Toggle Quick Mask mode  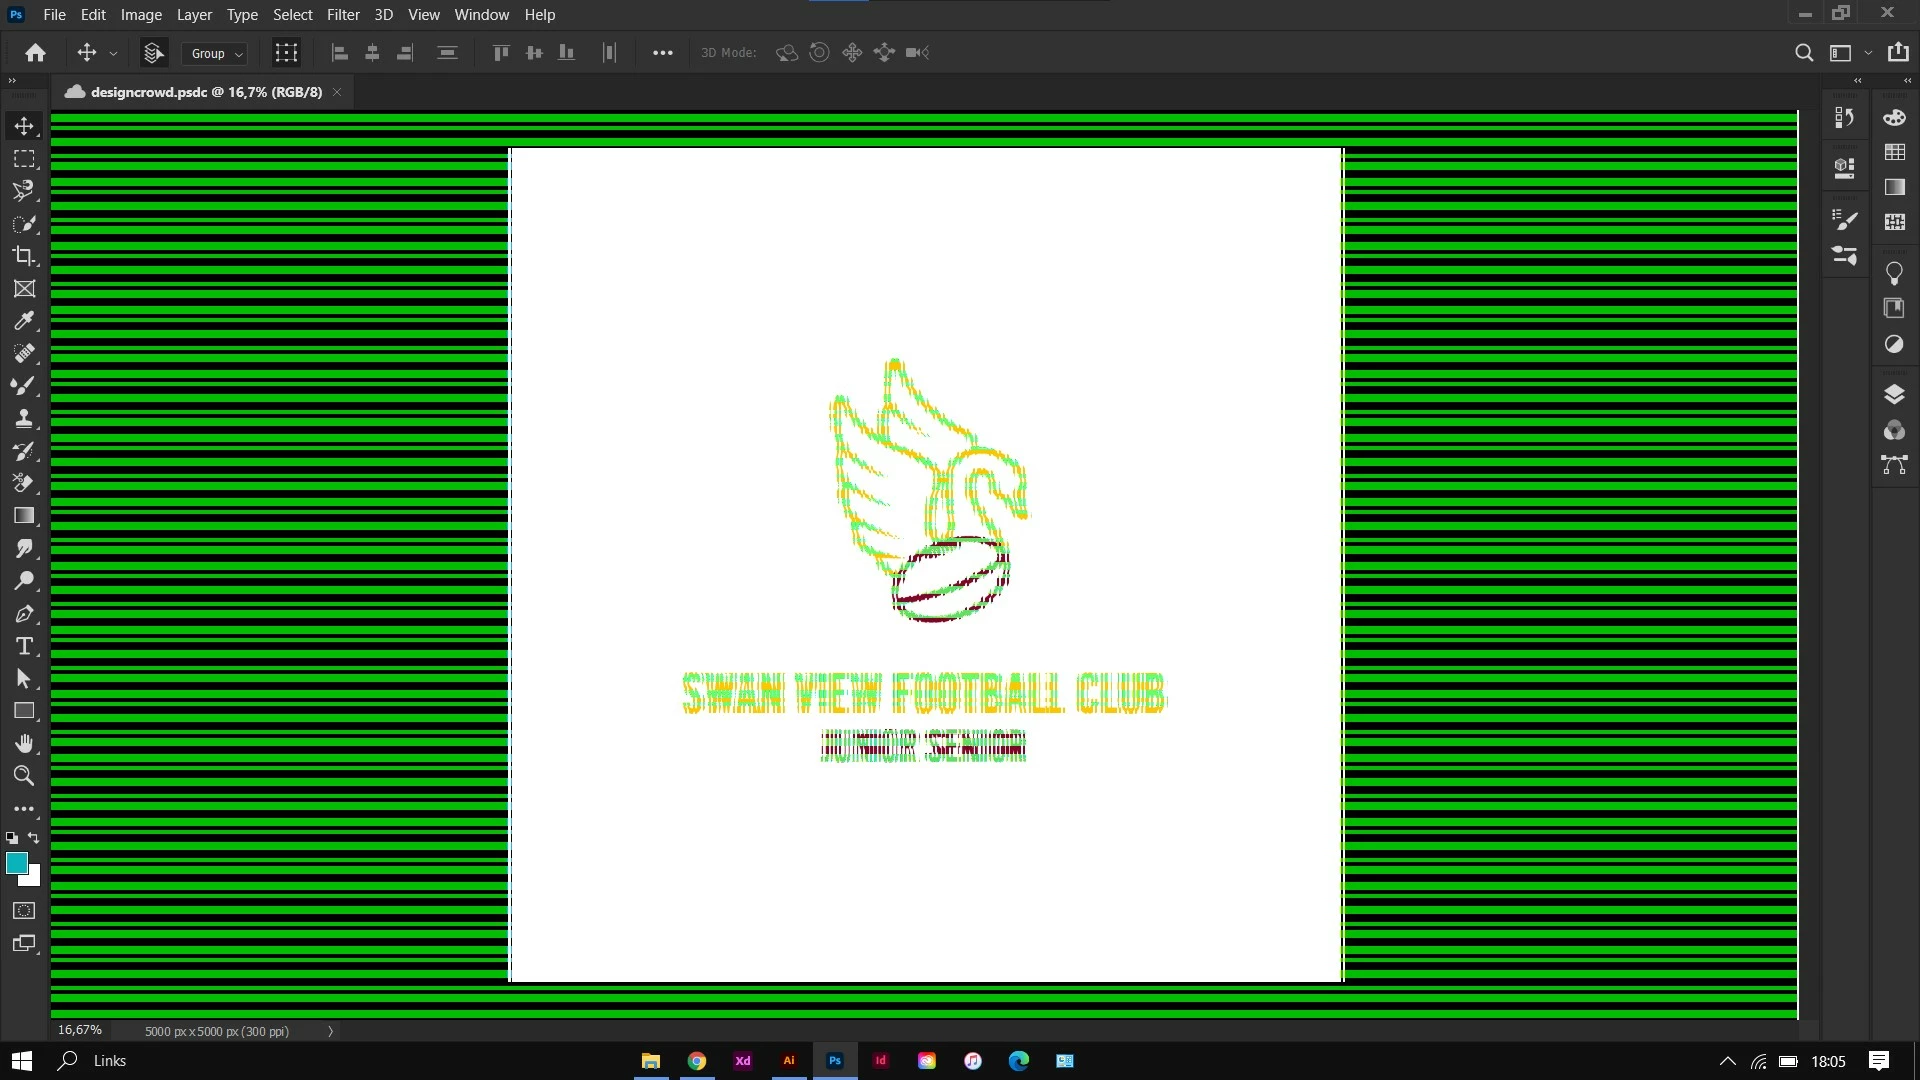24,911
